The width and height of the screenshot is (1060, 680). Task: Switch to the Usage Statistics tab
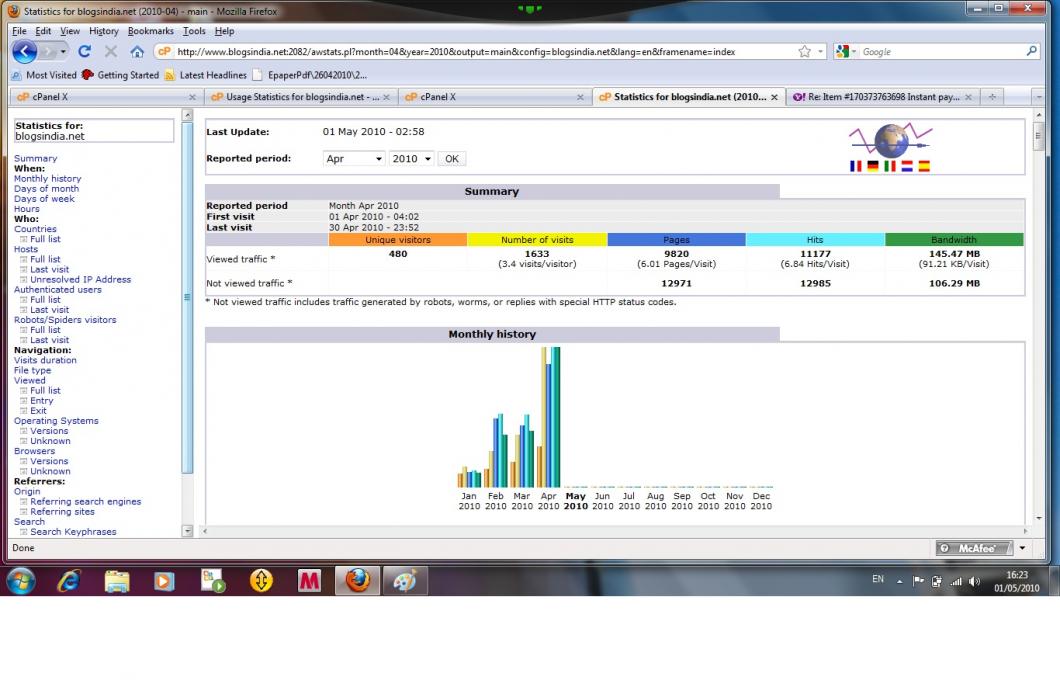click(300, 97)
